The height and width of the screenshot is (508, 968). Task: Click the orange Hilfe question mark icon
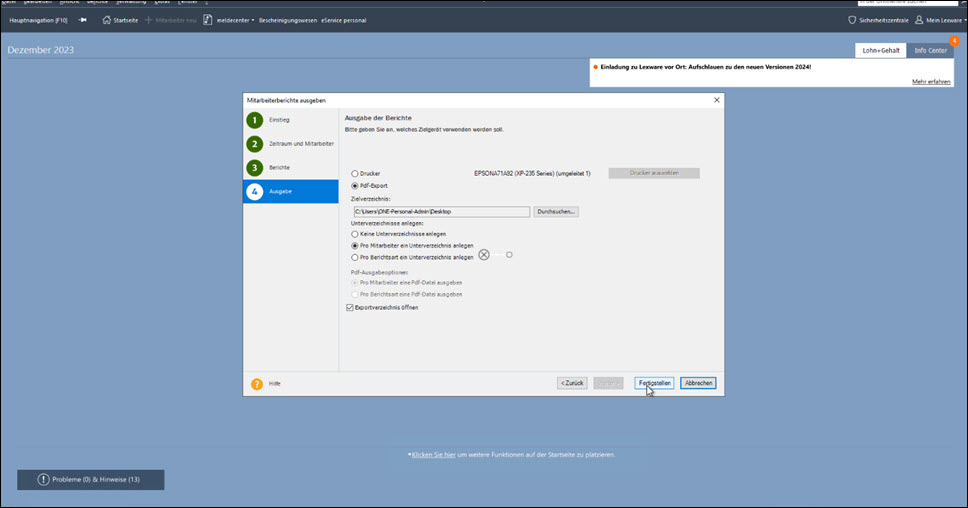pos(256,383)
